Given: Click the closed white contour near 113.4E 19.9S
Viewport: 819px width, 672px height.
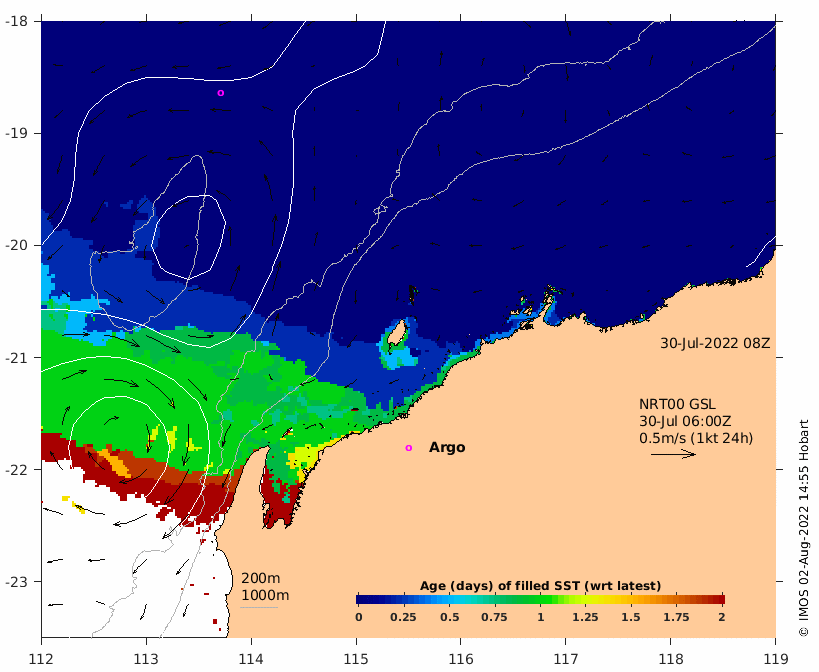Looking at the screenshot, I should click(189, 237).
